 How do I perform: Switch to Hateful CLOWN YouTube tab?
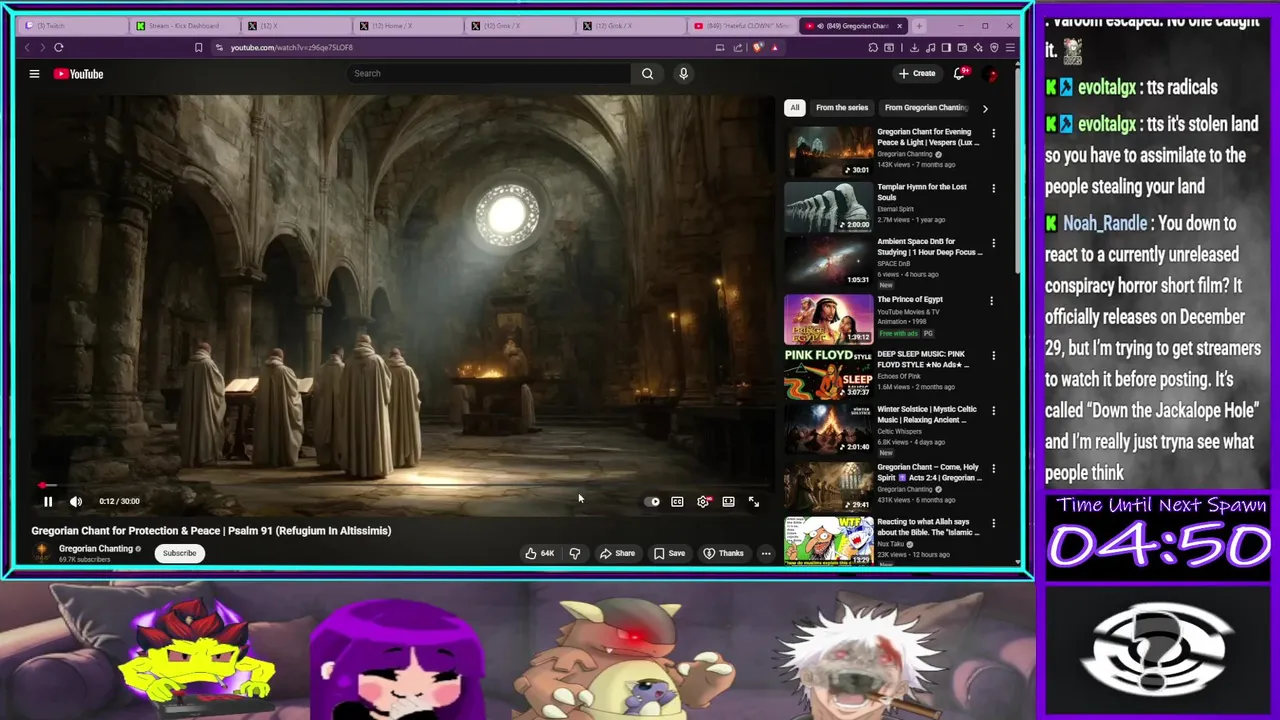[744, 26]
